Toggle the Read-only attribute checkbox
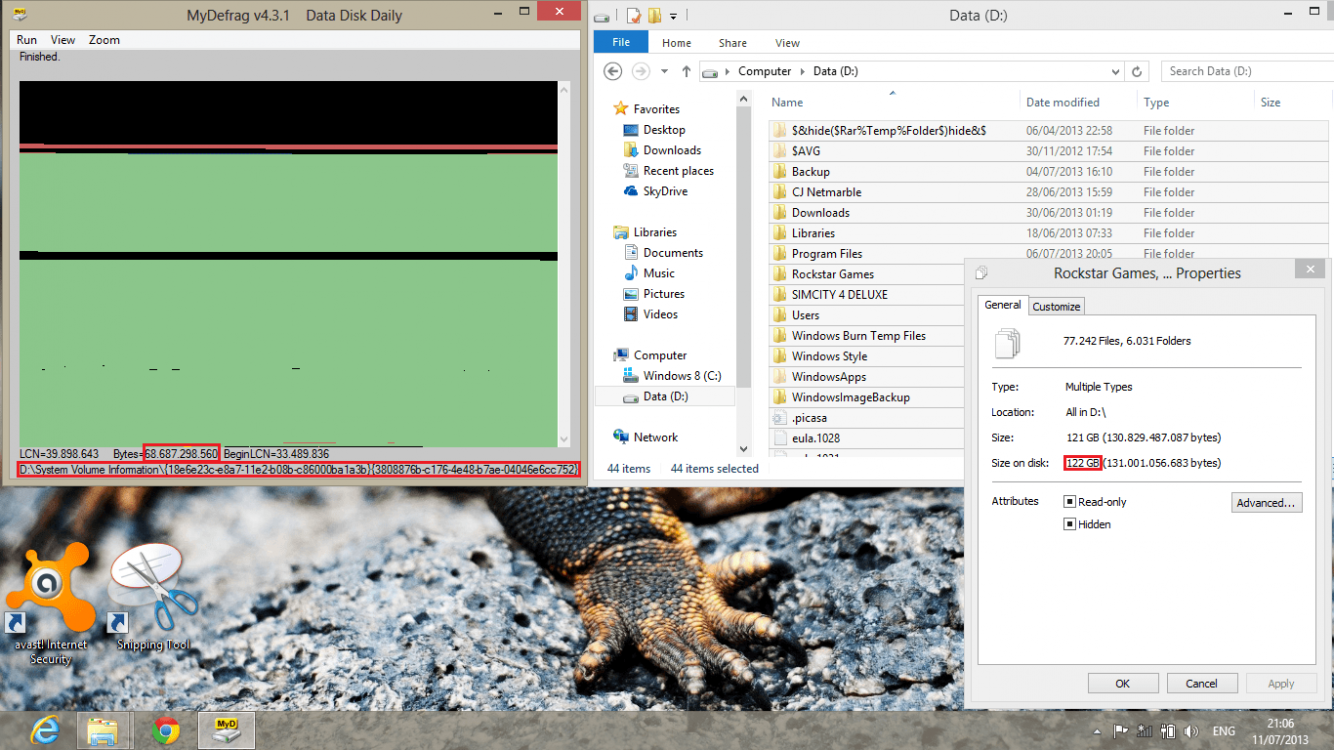1334x750 pixels. [x=1070, y=502]
